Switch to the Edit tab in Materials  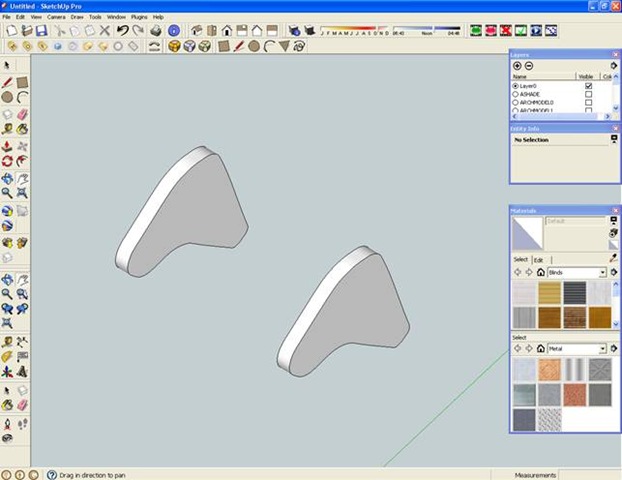[x=538, y=259]
